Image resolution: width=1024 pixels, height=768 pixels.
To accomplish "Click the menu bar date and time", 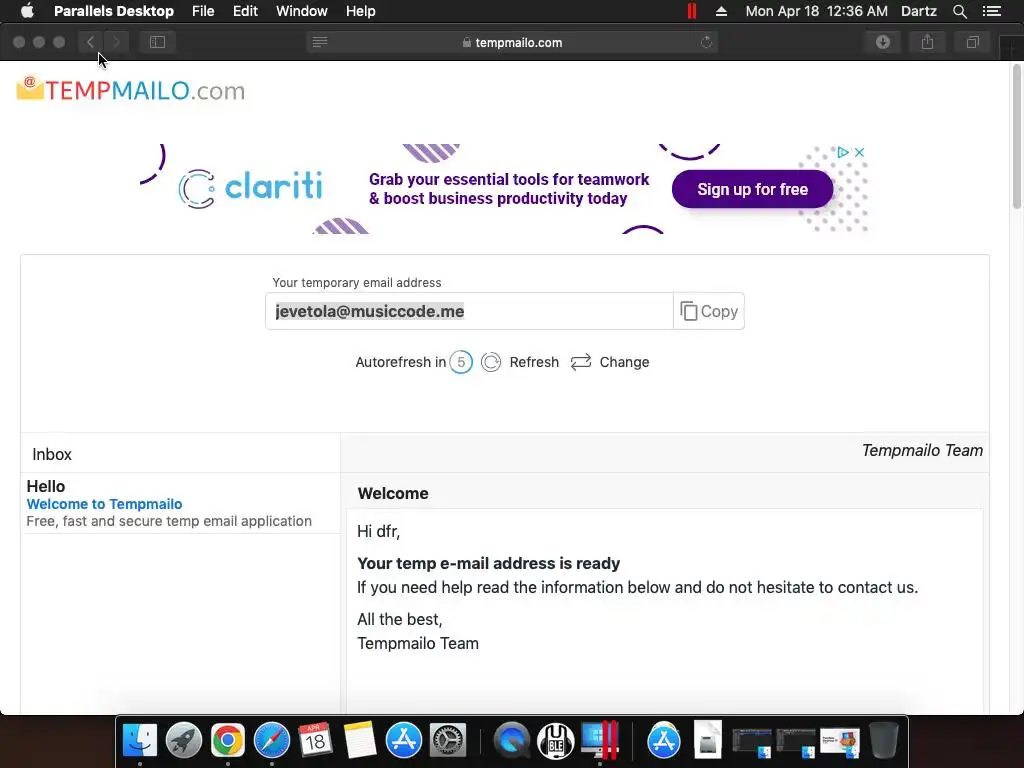I will (816, 11).
